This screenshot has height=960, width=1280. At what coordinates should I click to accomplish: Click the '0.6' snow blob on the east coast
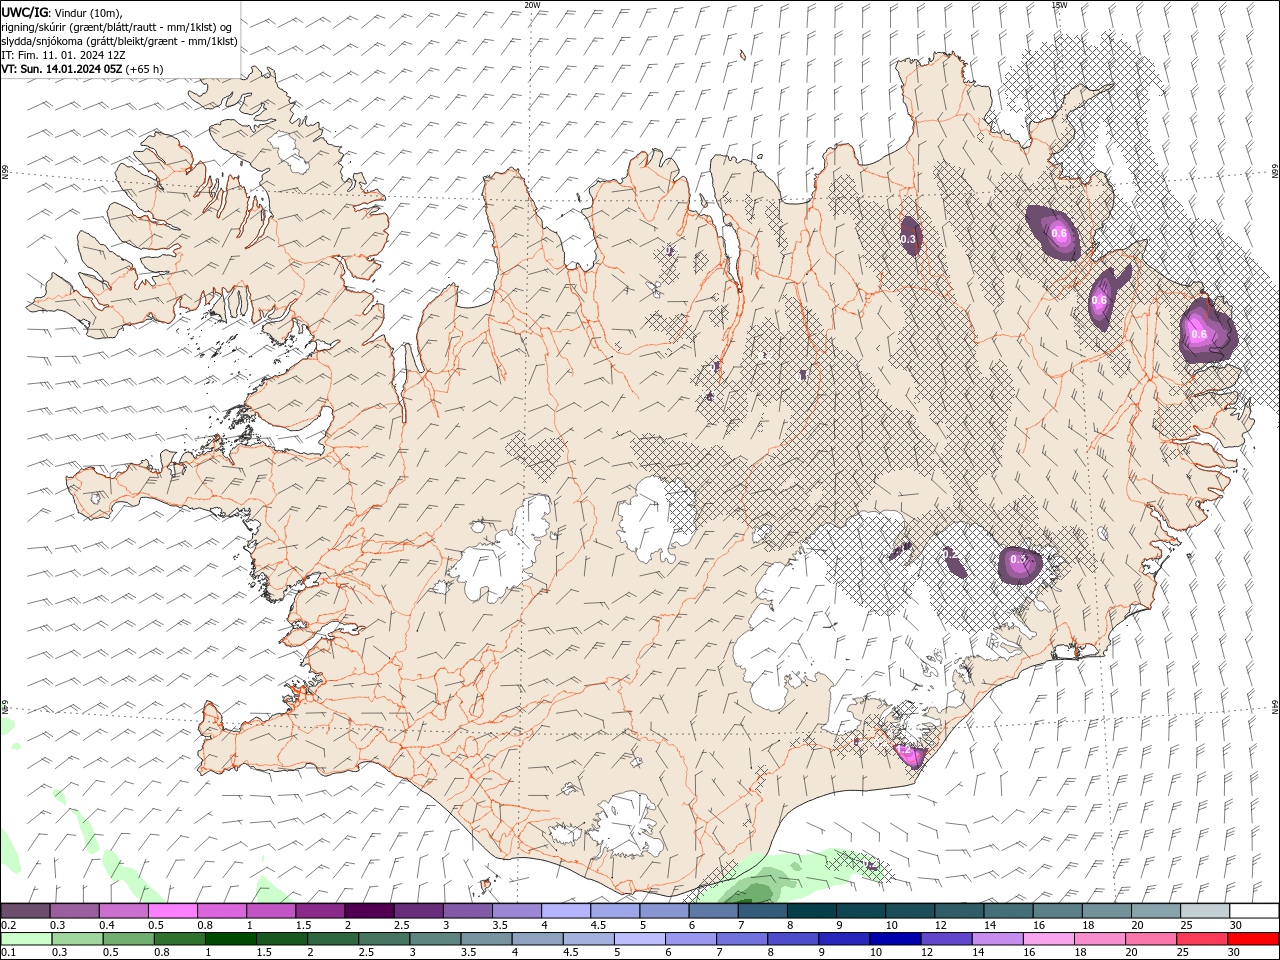click(x=1207, y=332)
